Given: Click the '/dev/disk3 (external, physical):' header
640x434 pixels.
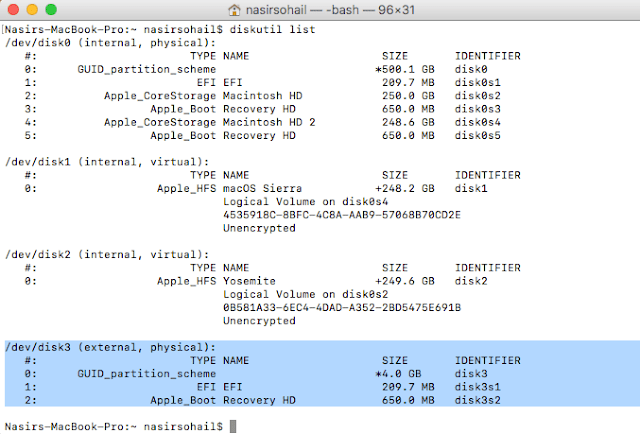Looking at the screenshot, I should tap(110, 347).
